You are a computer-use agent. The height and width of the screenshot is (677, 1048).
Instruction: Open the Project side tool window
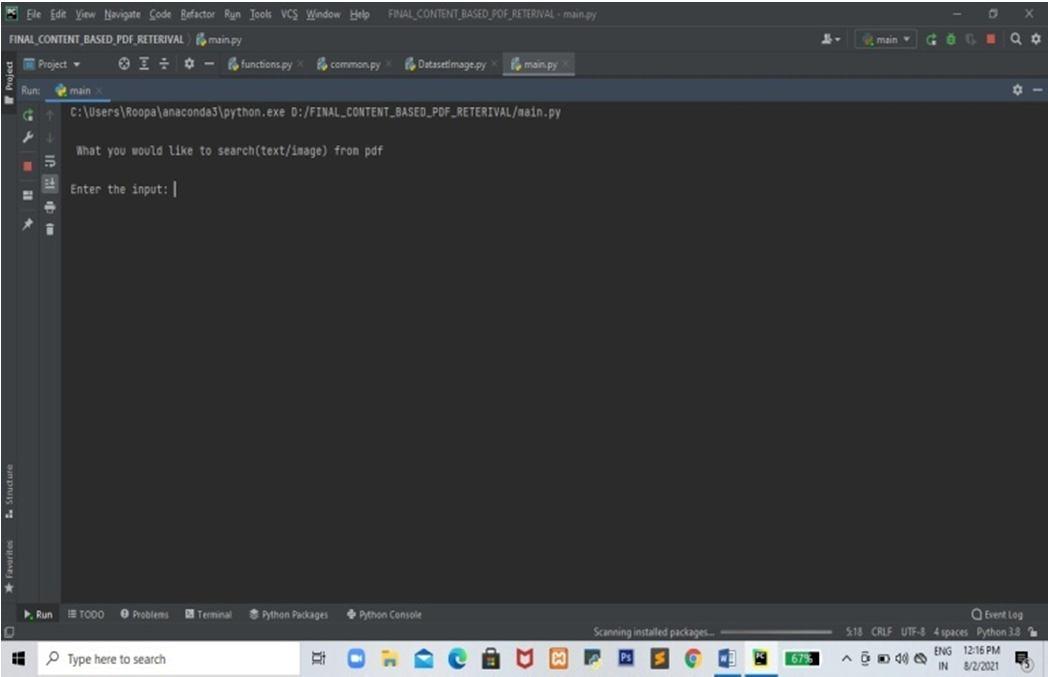pos(9,82)
